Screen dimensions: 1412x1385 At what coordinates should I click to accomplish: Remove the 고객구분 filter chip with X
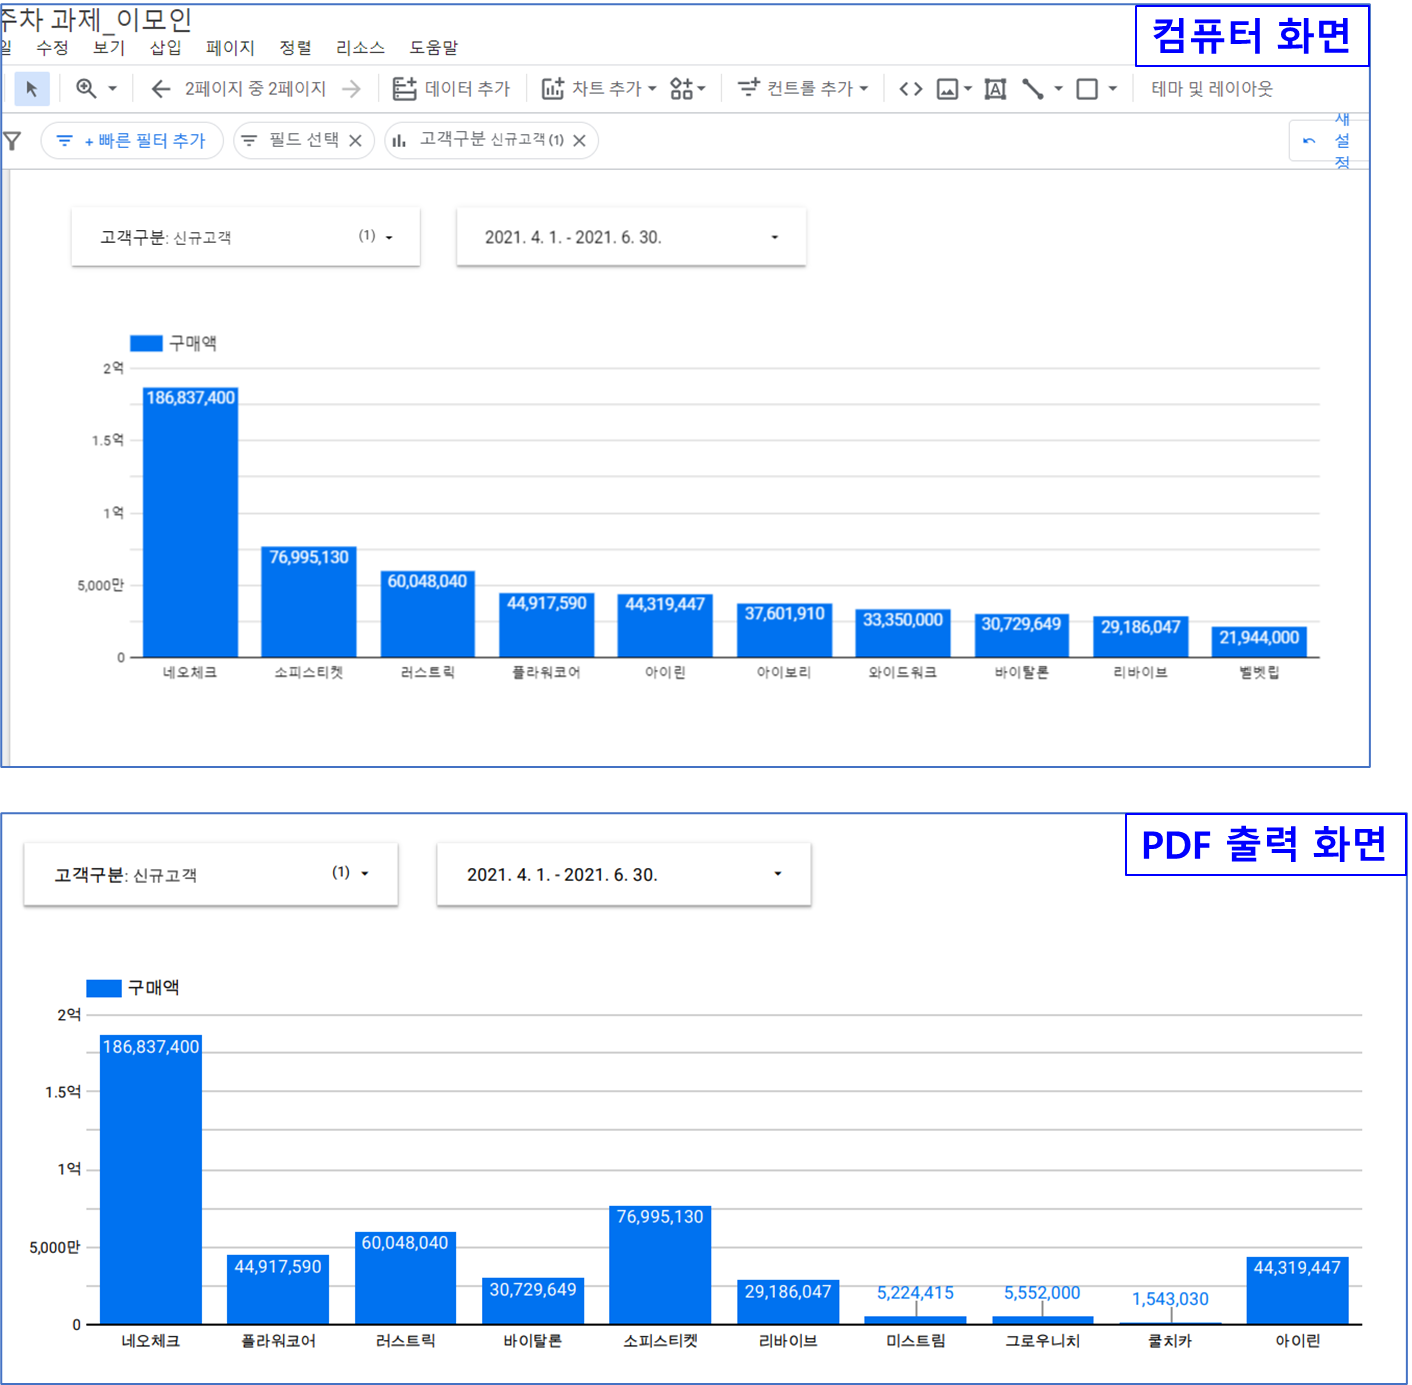coord(579,141)
